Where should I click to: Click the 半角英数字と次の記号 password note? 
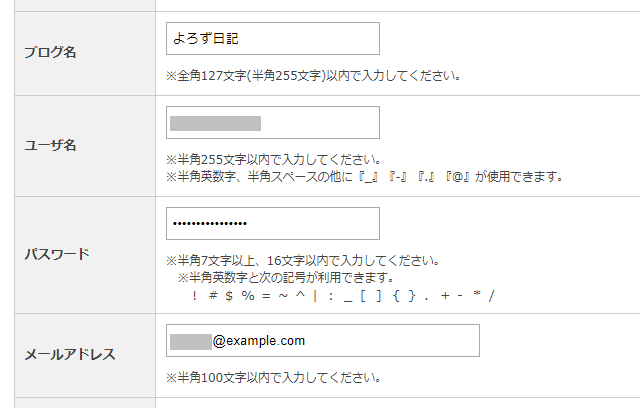click(285, 277)
